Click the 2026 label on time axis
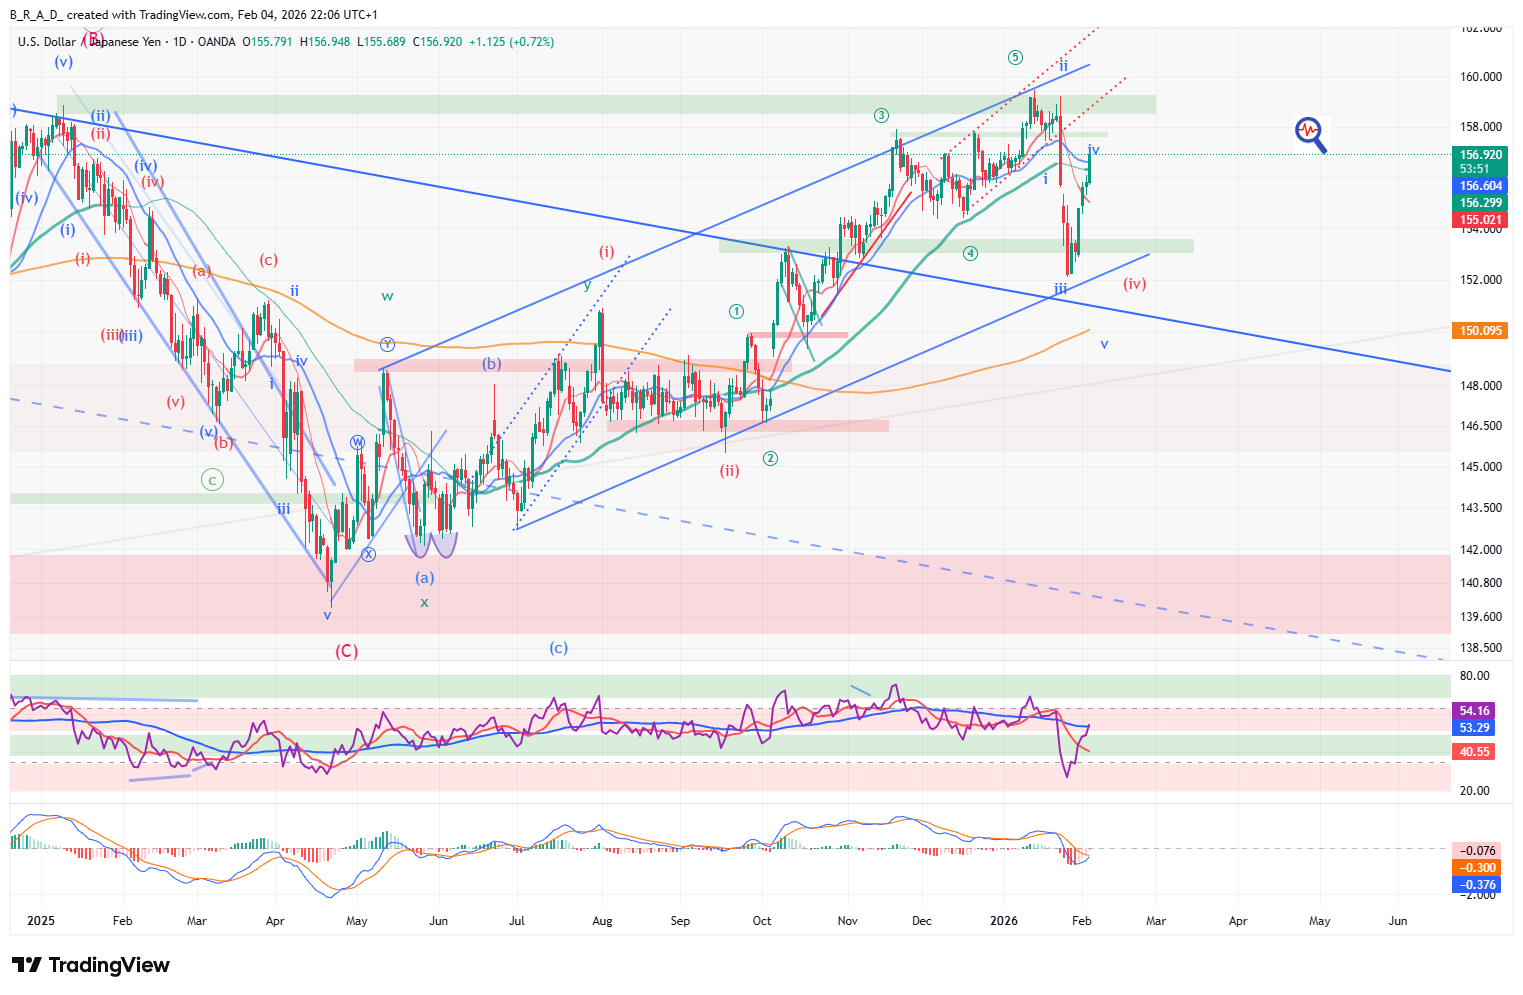The width and height of the screenshot is (1523, 995). tap(1003, 921)
